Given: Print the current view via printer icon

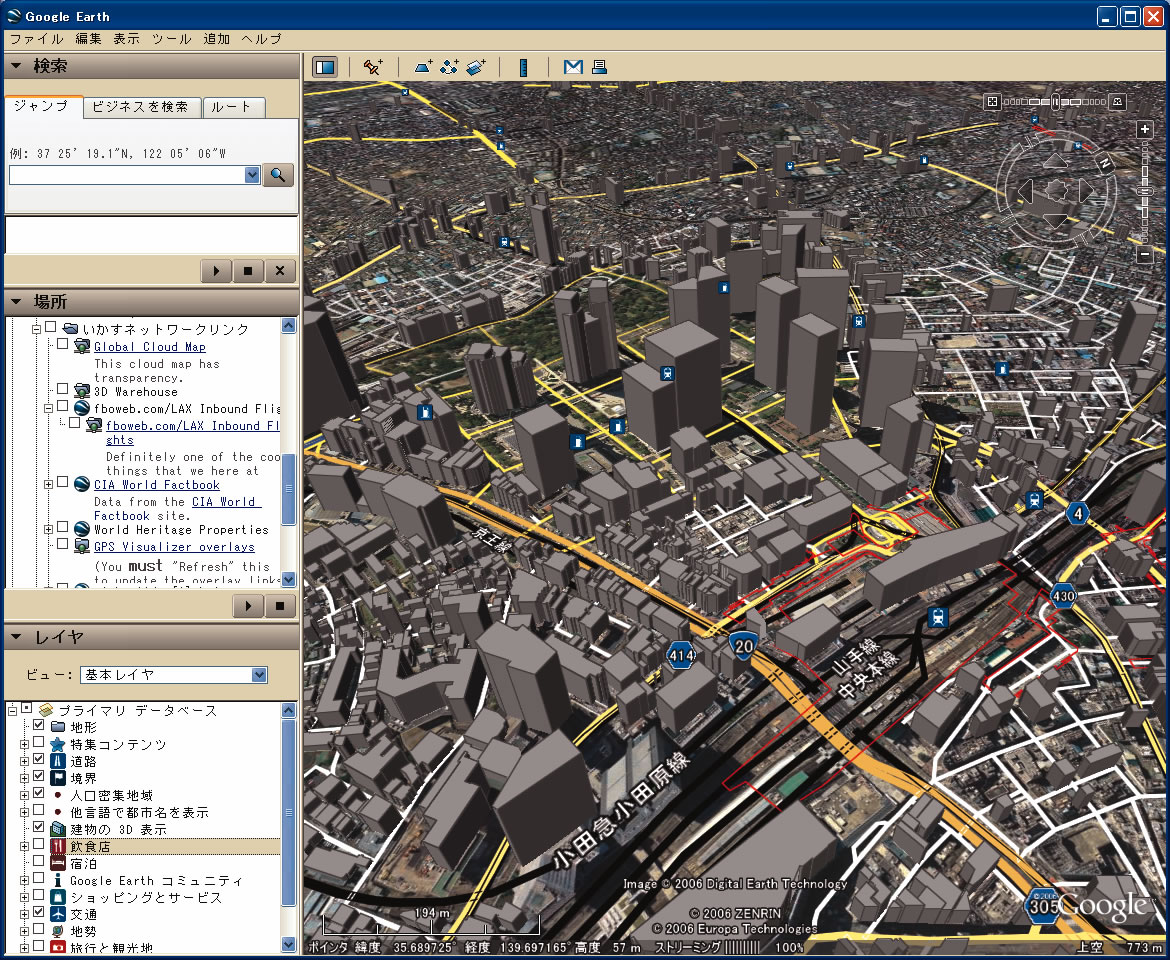Looking at the screenshot, I should (598, 67).
